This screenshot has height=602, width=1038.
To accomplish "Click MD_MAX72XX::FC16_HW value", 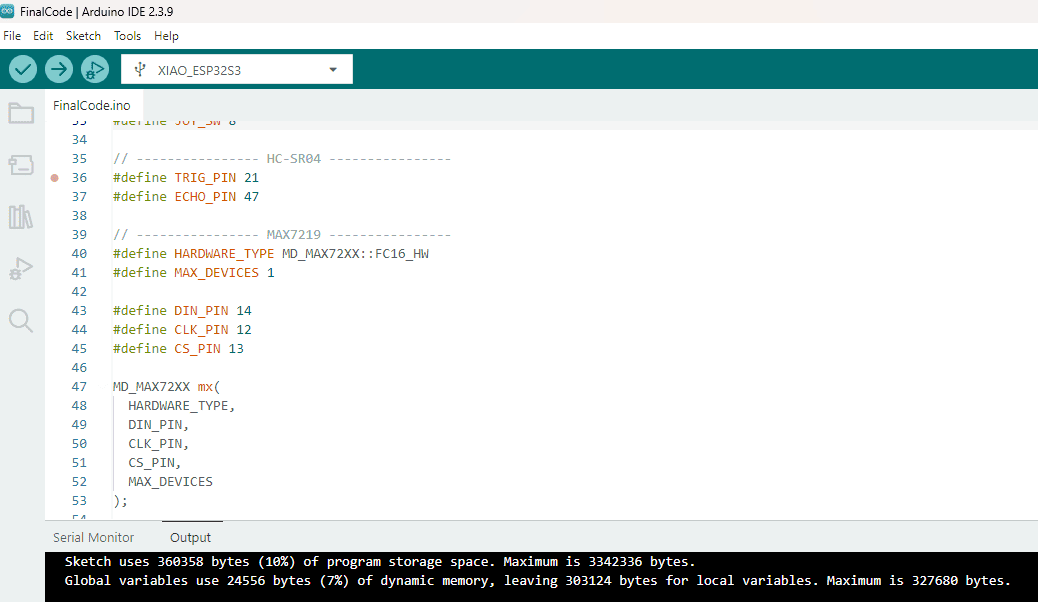I will click(355, 254).
